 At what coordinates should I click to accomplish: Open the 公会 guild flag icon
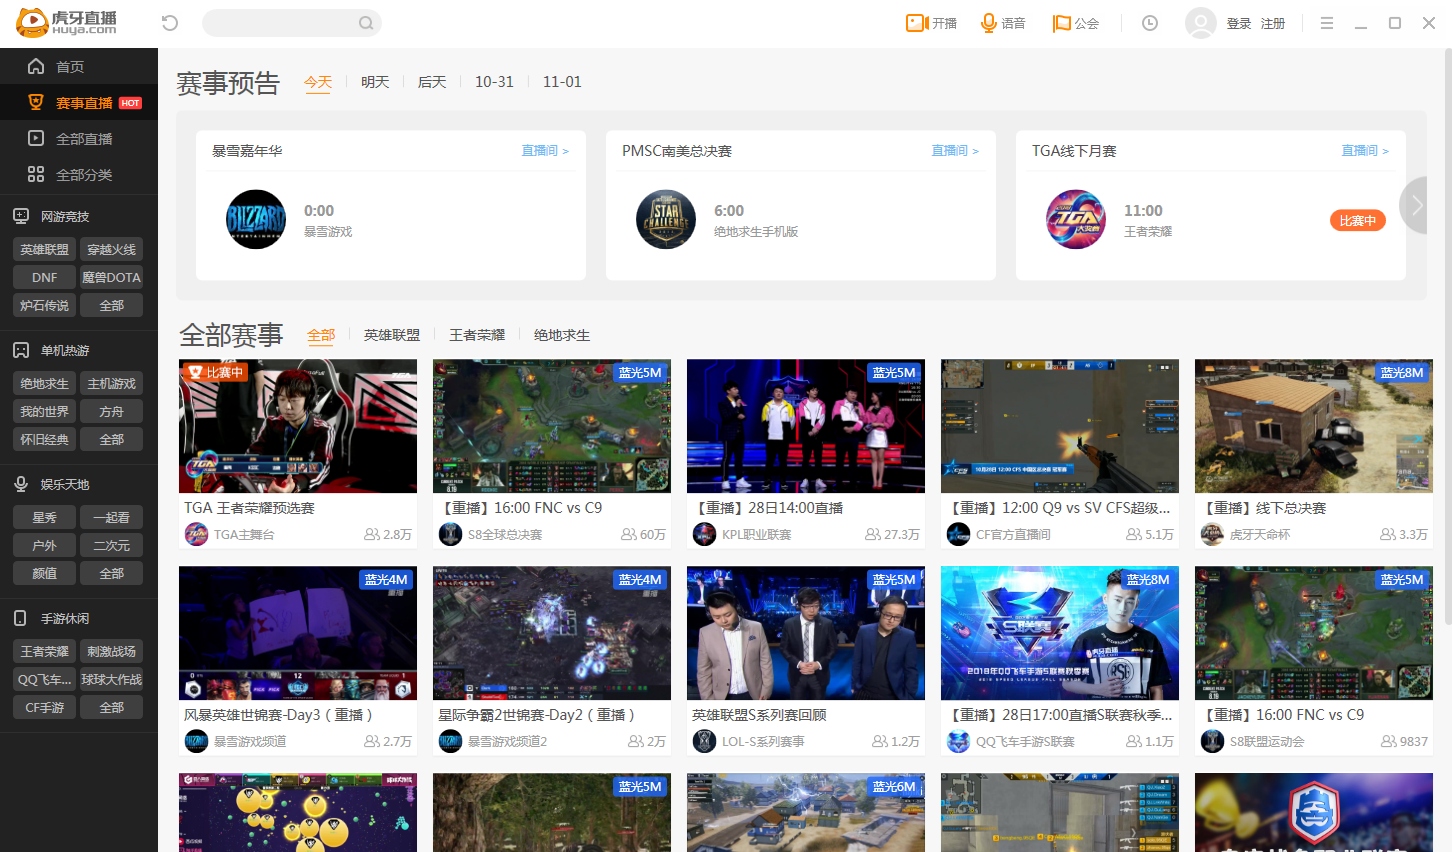pyautogui.click(x=1062, y=23)
